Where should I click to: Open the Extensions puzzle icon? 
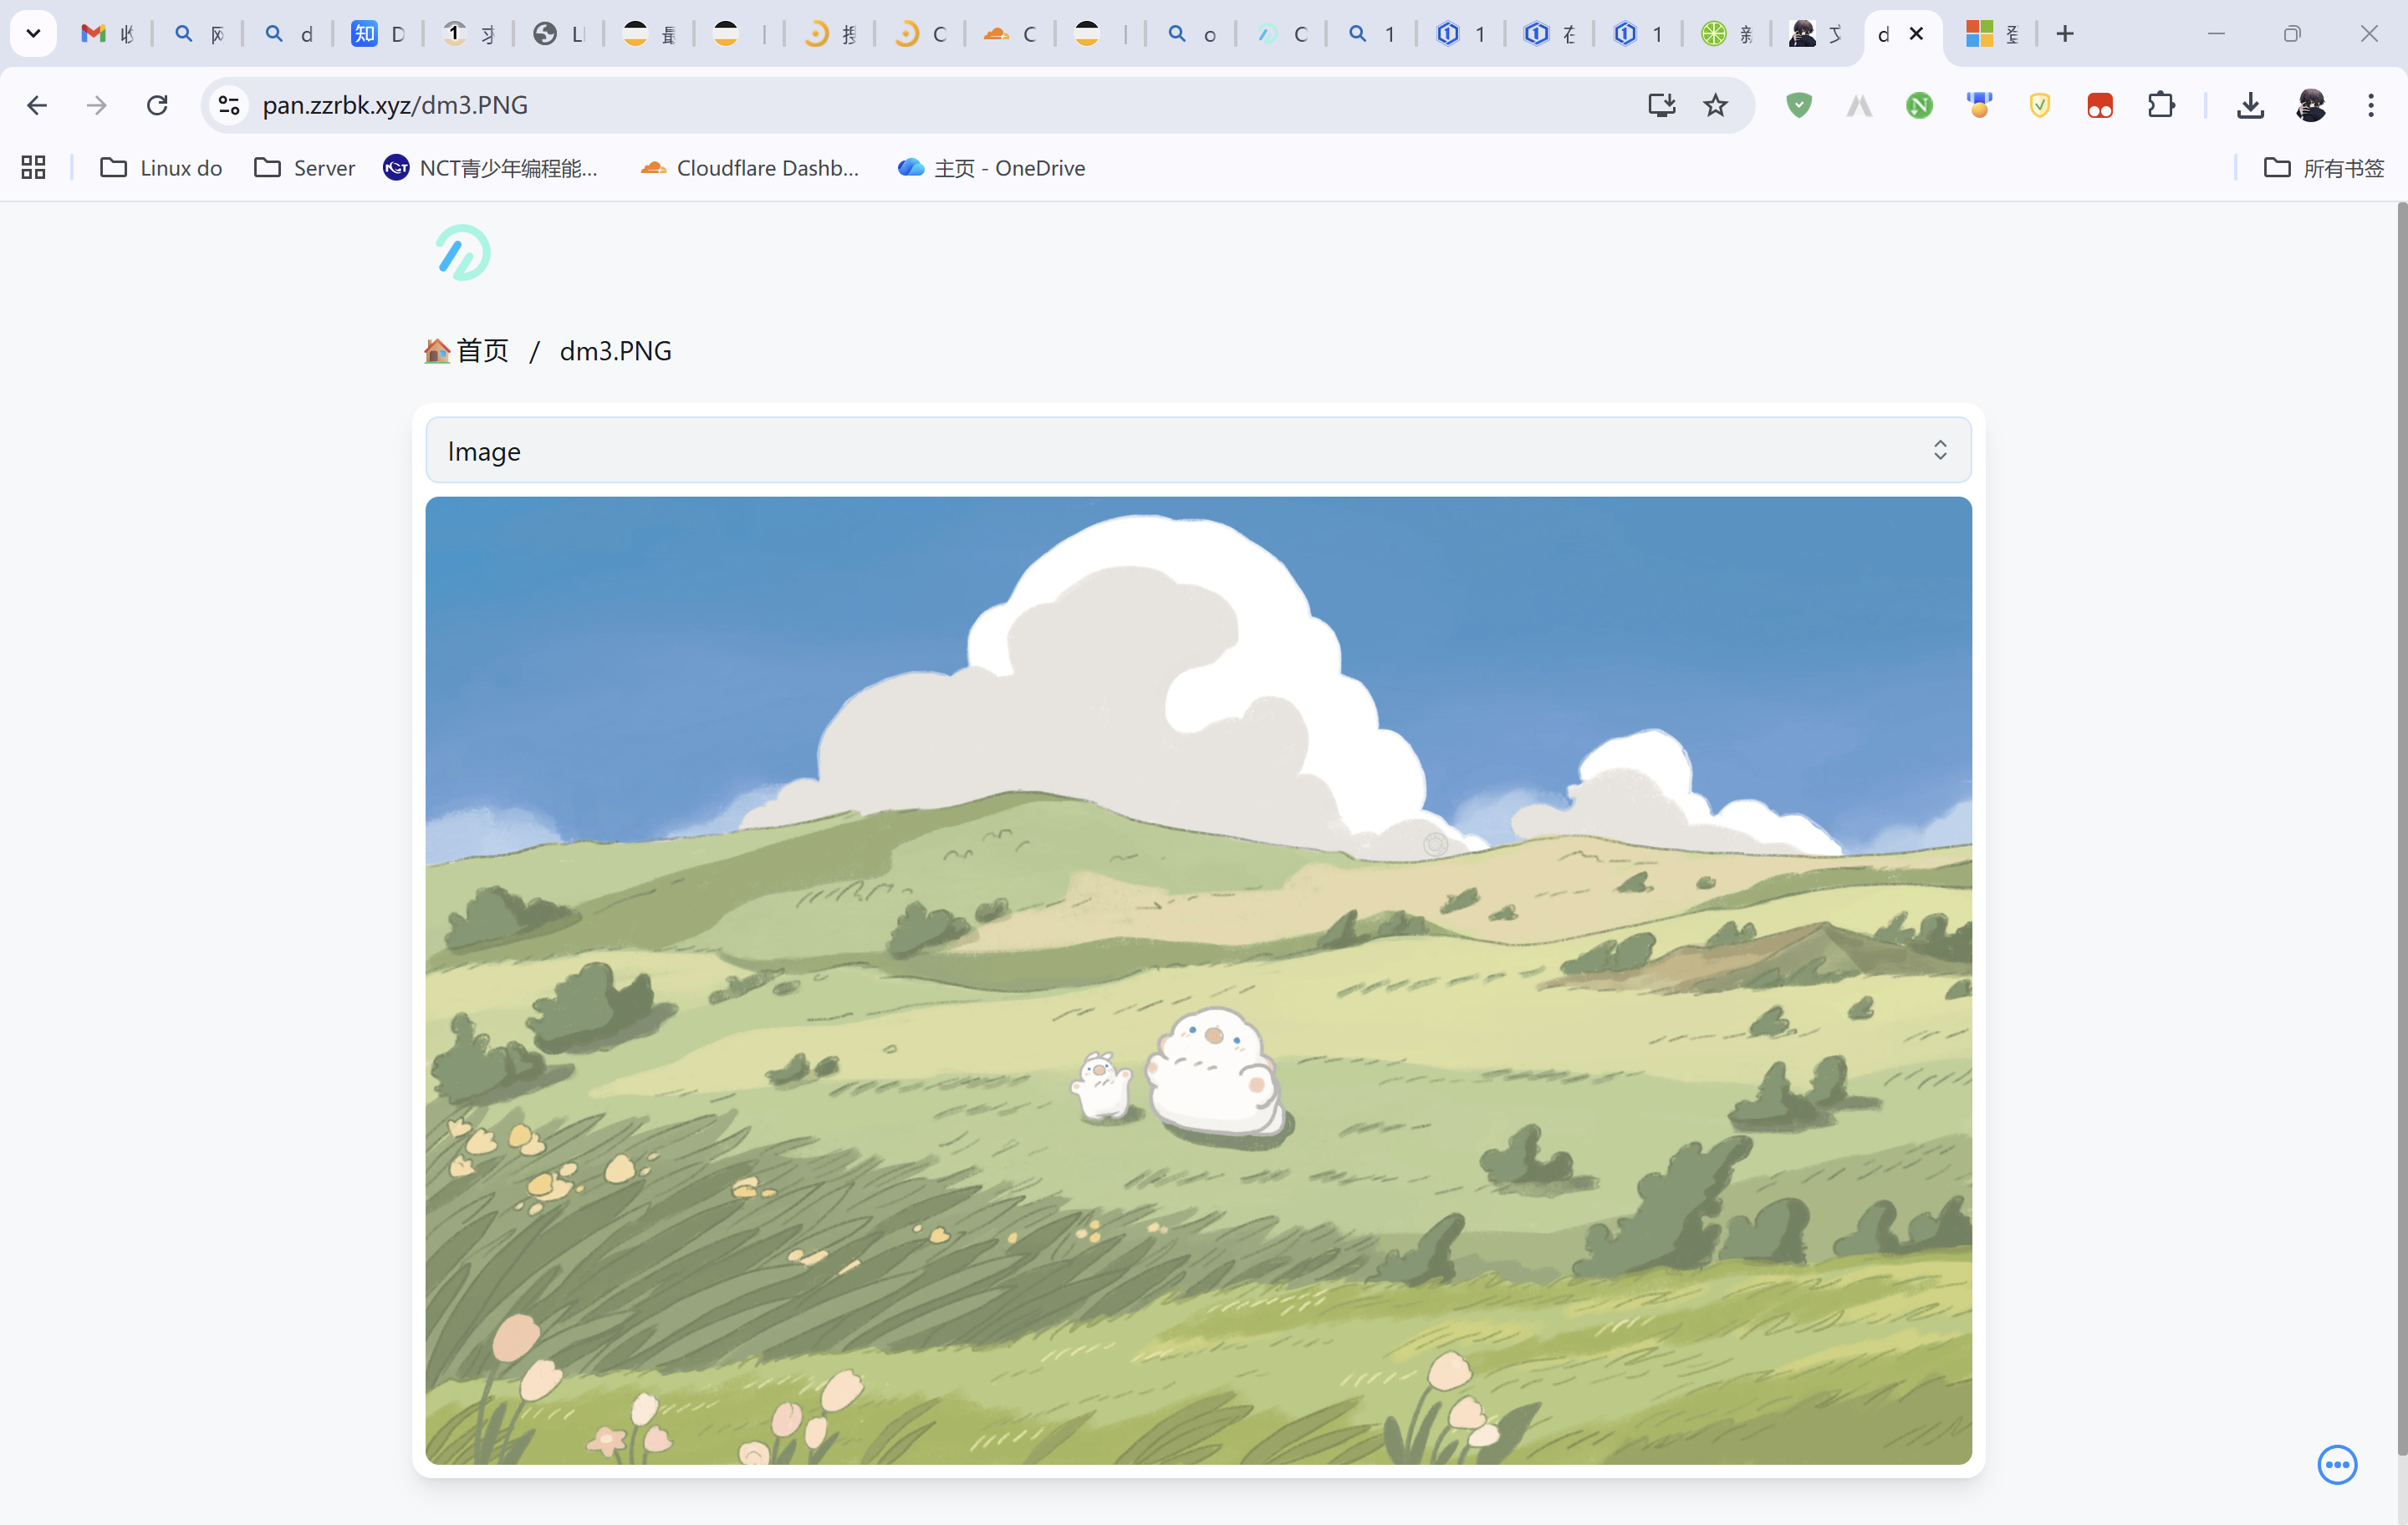pos(2160,105)
